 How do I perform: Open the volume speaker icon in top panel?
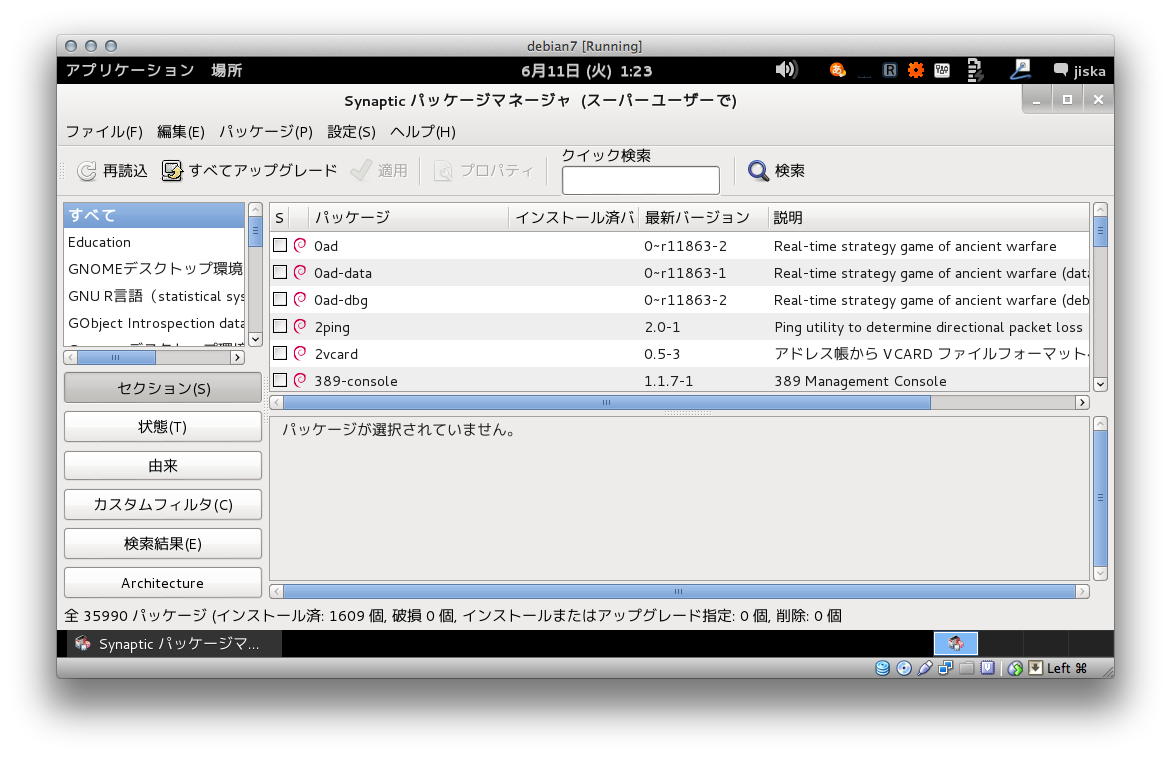(786, 70)
